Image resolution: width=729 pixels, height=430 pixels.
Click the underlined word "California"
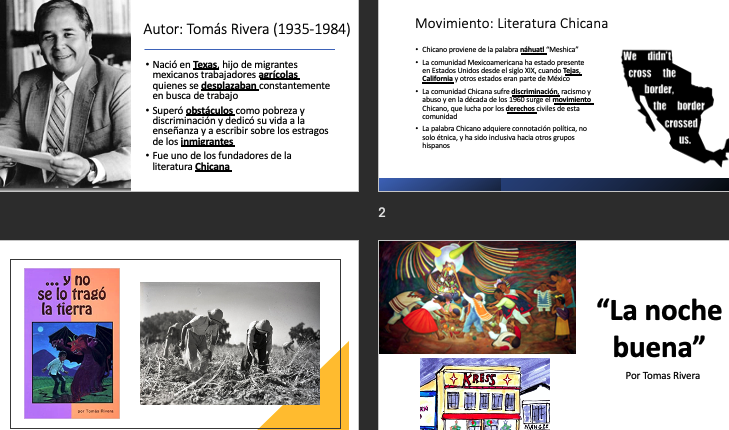tap(437, 79)
